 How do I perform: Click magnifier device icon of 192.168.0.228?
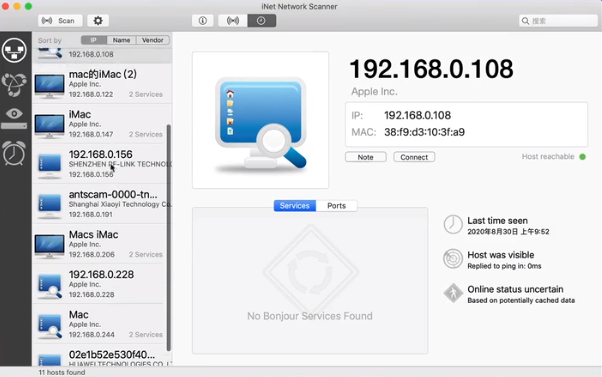pyautogui.click(x=50, y=286)
